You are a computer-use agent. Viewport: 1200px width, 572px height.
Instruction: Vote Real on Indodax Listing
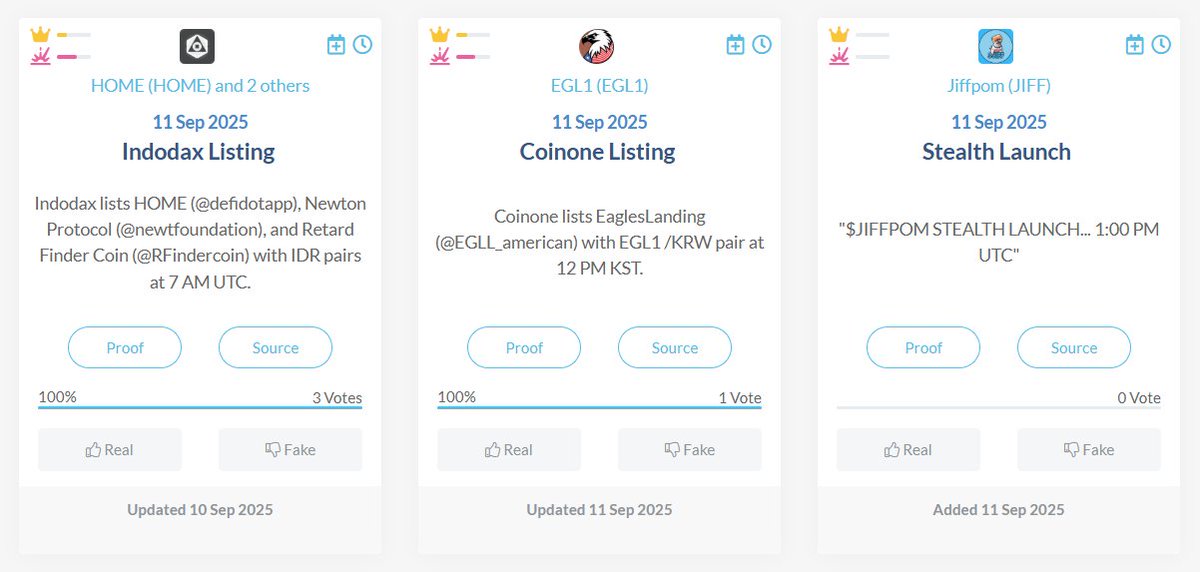click(x=110, y=450)
